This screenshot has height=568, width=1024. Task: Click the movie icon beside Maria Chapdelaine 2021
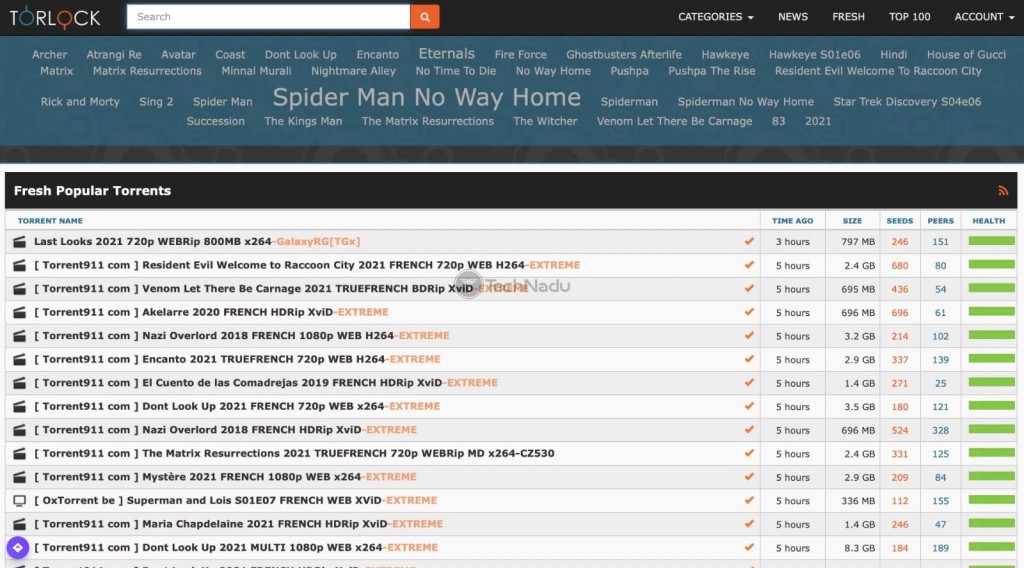(20, 524)
